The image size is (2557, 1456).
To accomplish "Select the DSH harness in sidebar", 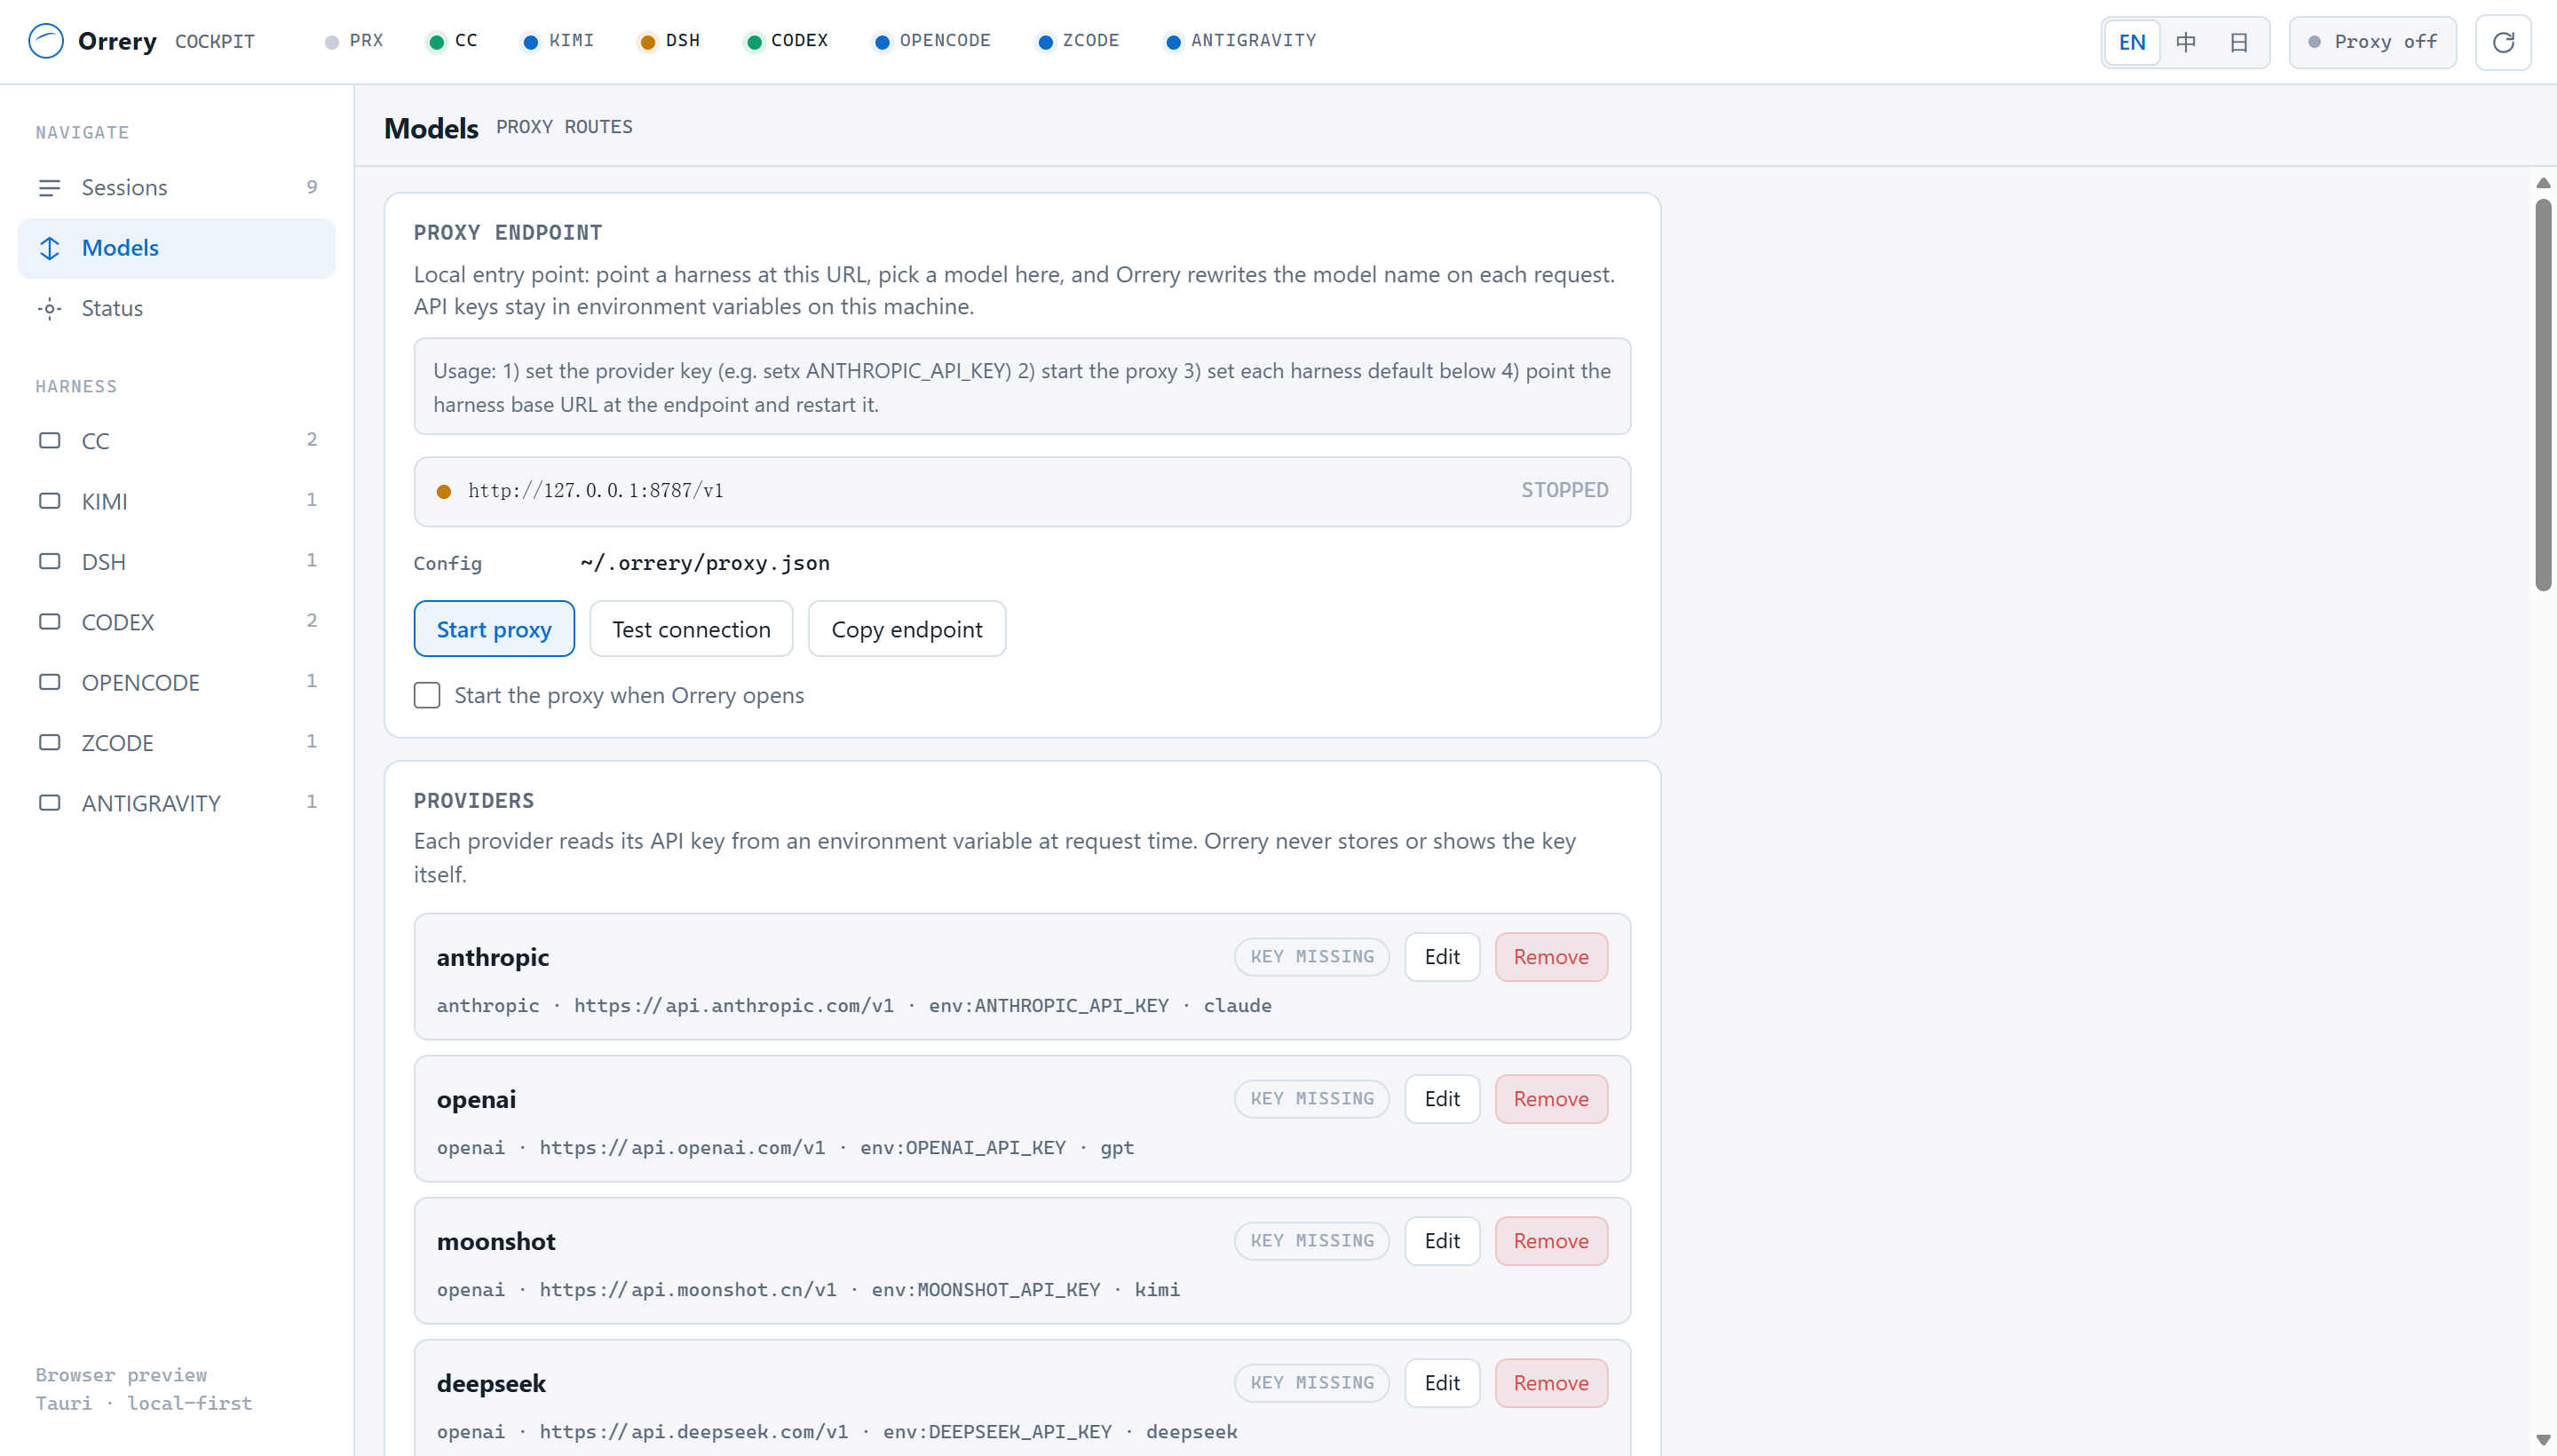I will pos(177,561).
